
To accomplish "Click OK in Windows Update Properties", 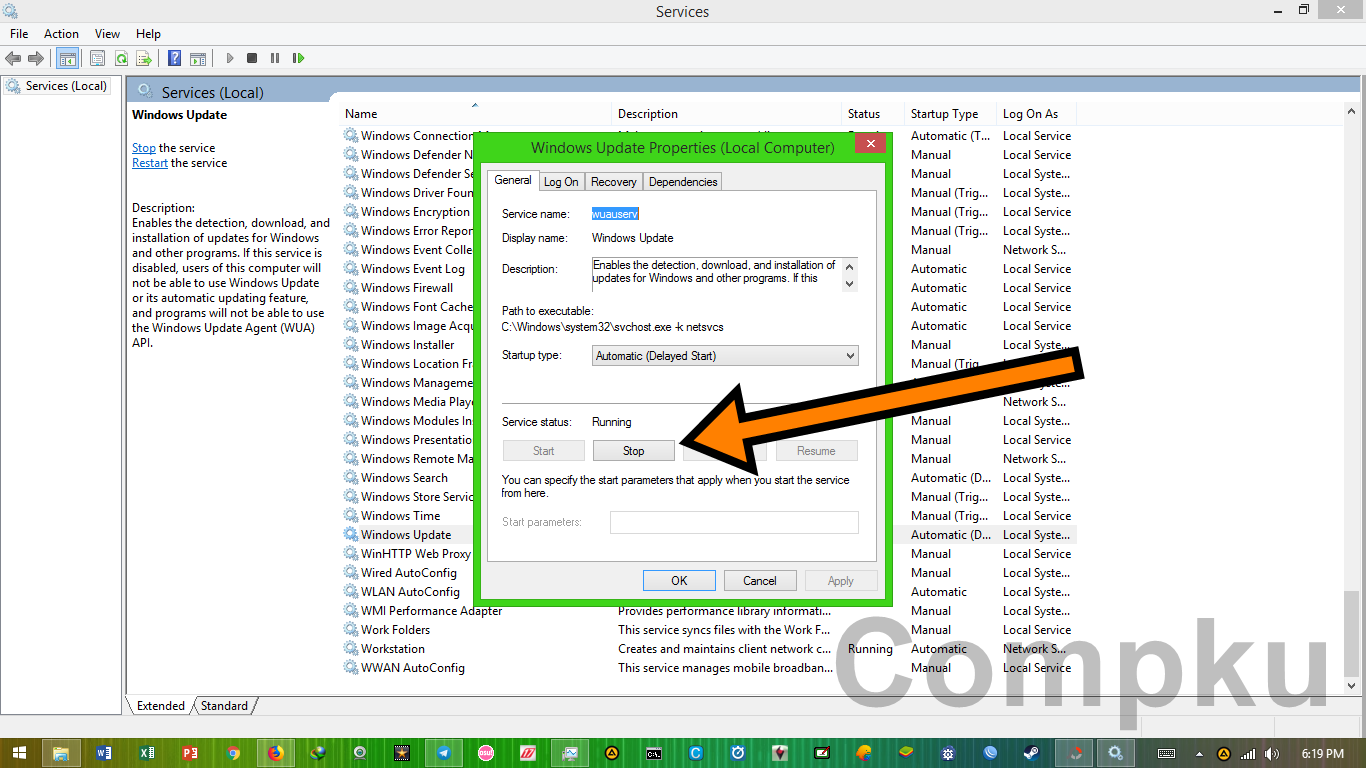I will pos(679,581).
